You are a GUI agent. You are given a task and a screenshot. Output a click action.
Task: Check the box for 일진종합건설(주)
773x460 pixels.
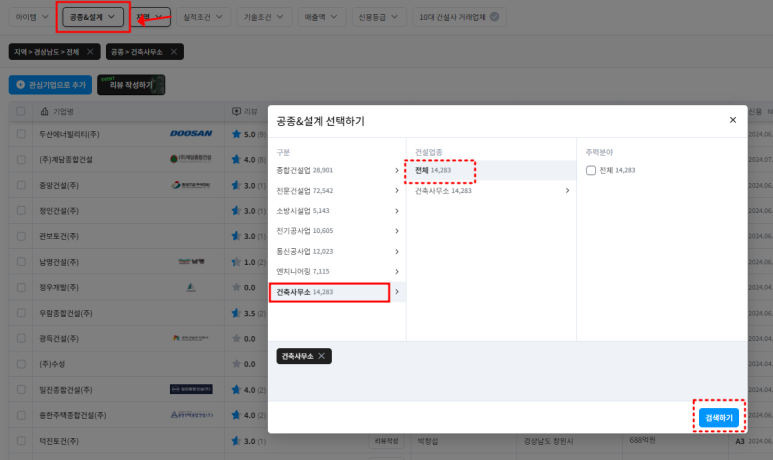(21, 389)
